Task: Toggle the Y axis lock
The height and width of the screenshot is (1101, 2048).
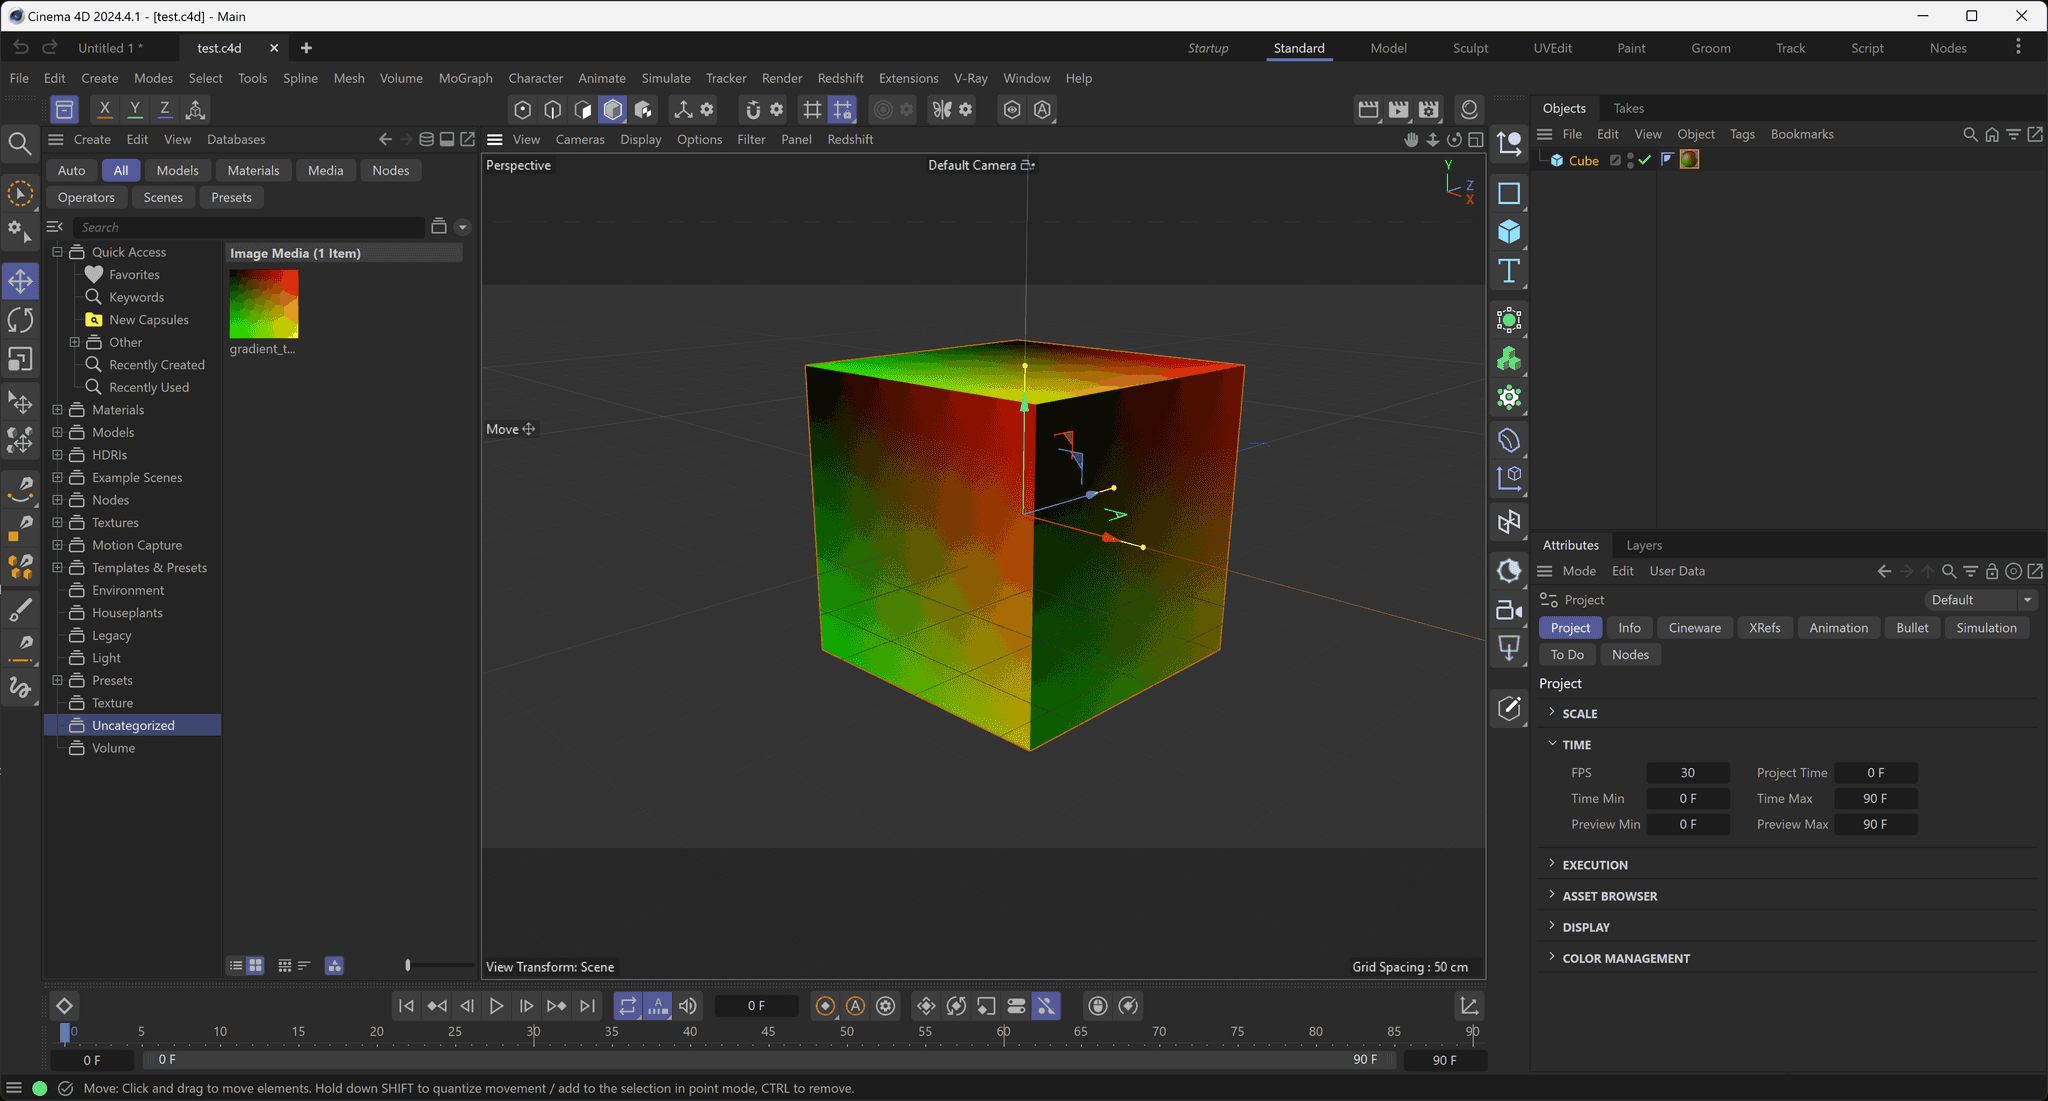Action: (x=134, y=109)
